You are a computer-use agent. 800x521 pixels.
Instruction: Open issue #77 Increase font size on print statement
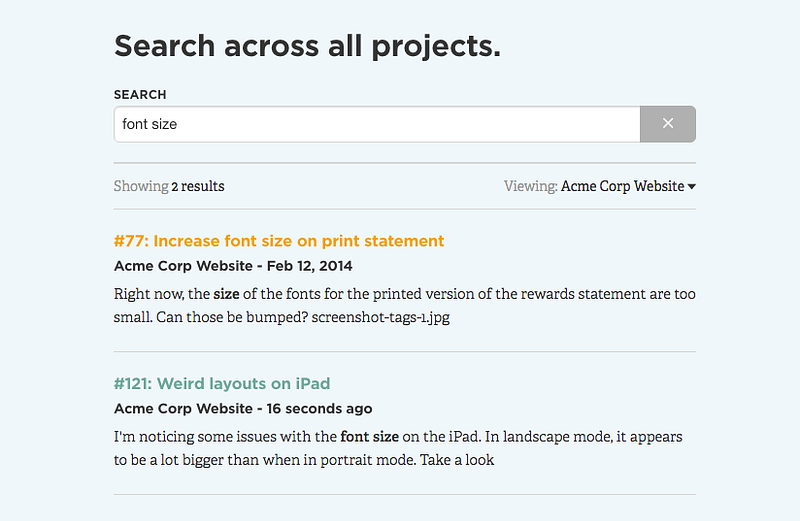click(x=279, y=241)
